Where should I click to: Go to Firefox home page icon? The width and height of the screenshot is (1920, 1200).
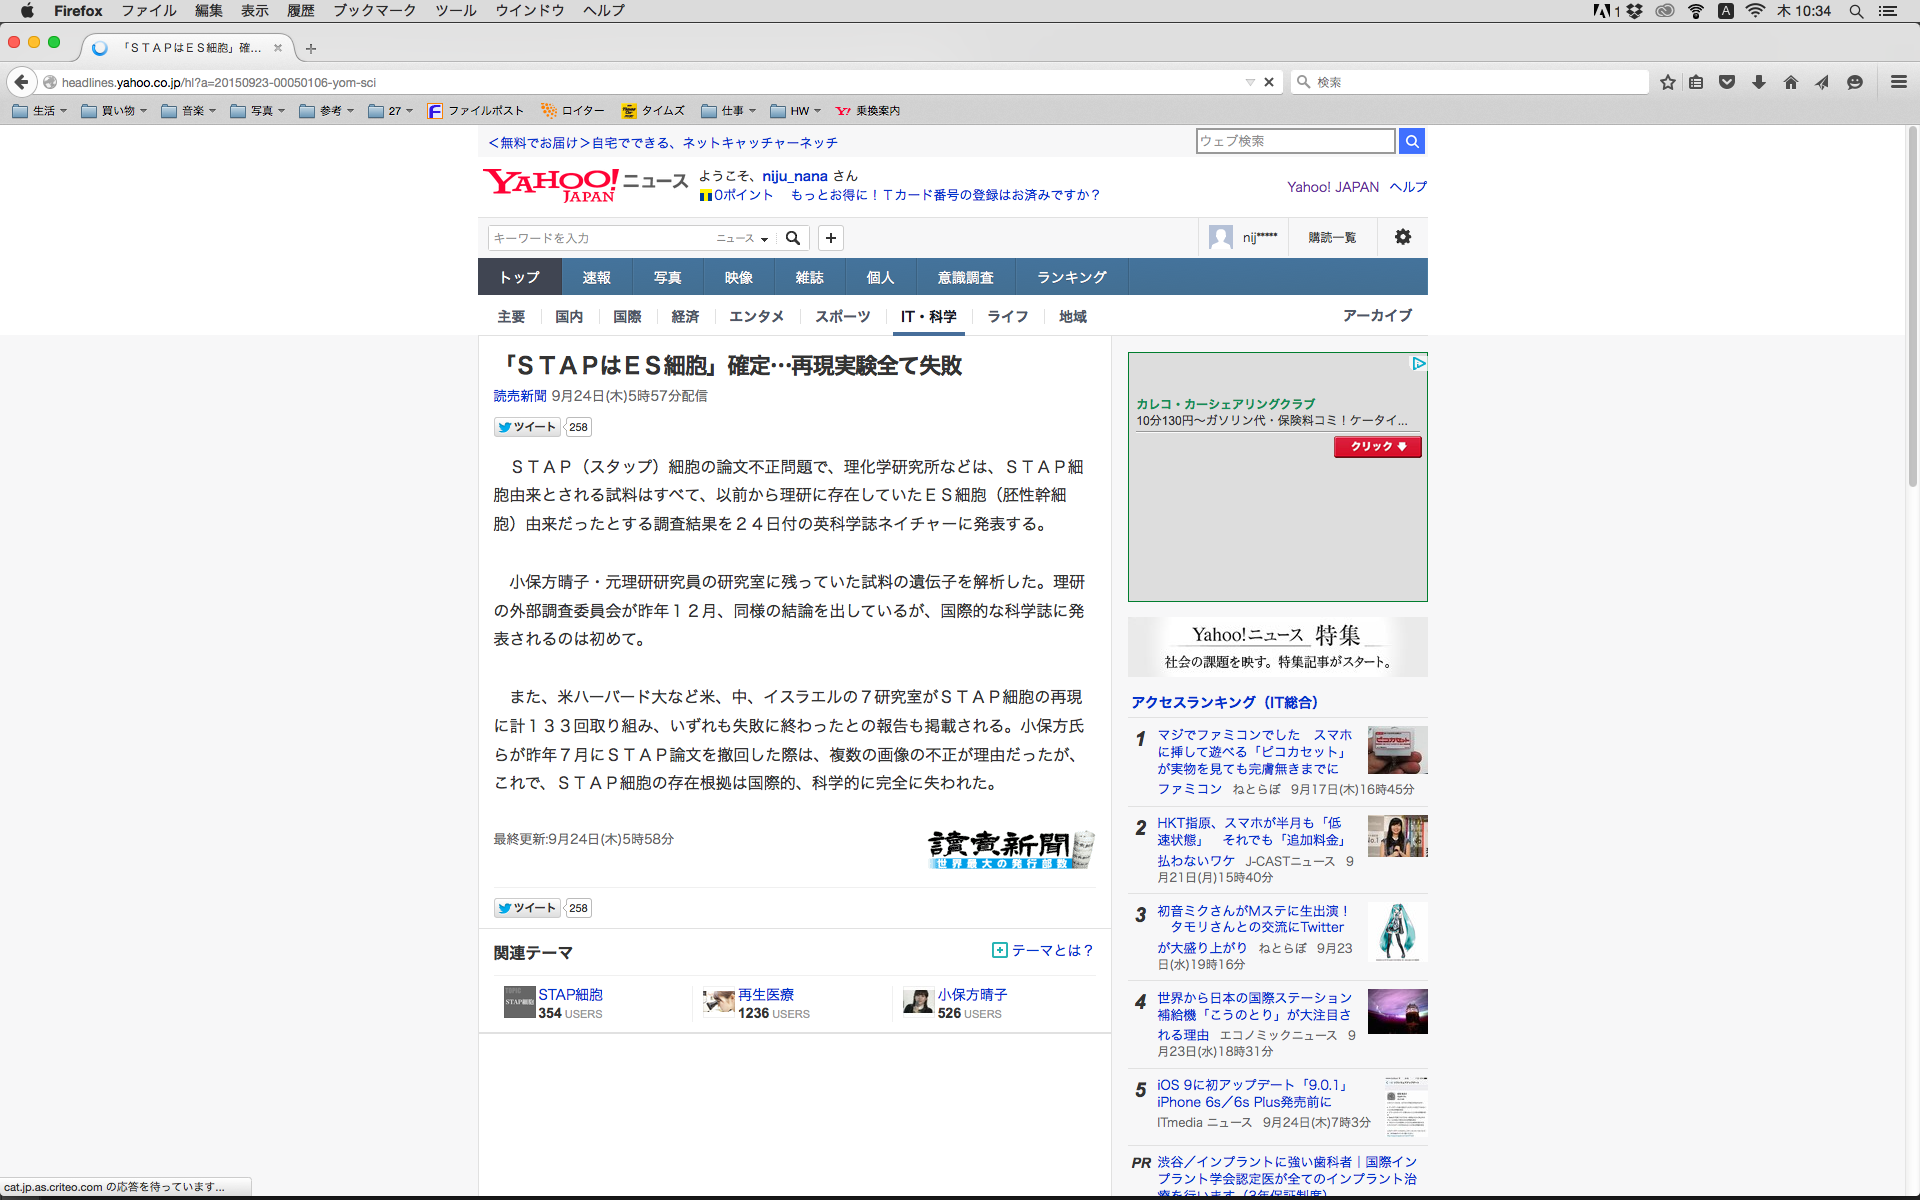(x=1790, y=82)
